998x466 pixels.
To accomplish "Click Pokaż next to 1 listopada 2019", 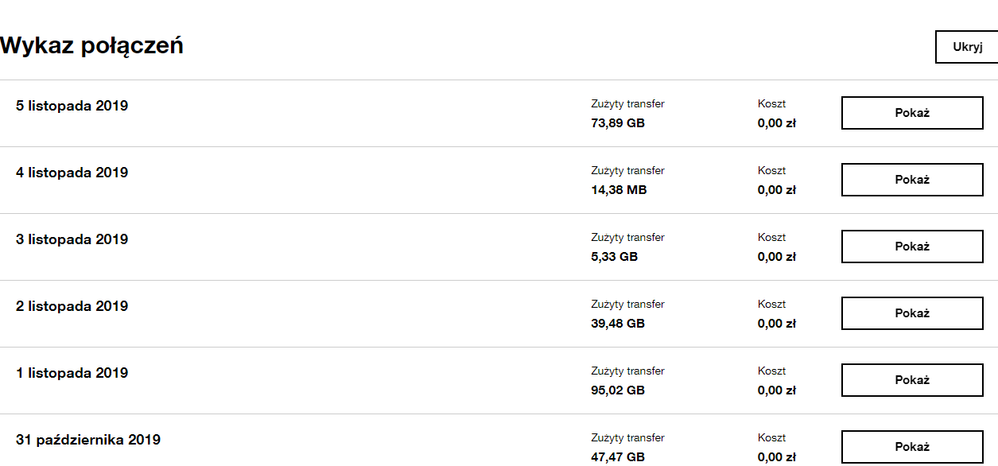I will (x=912, y=380).
